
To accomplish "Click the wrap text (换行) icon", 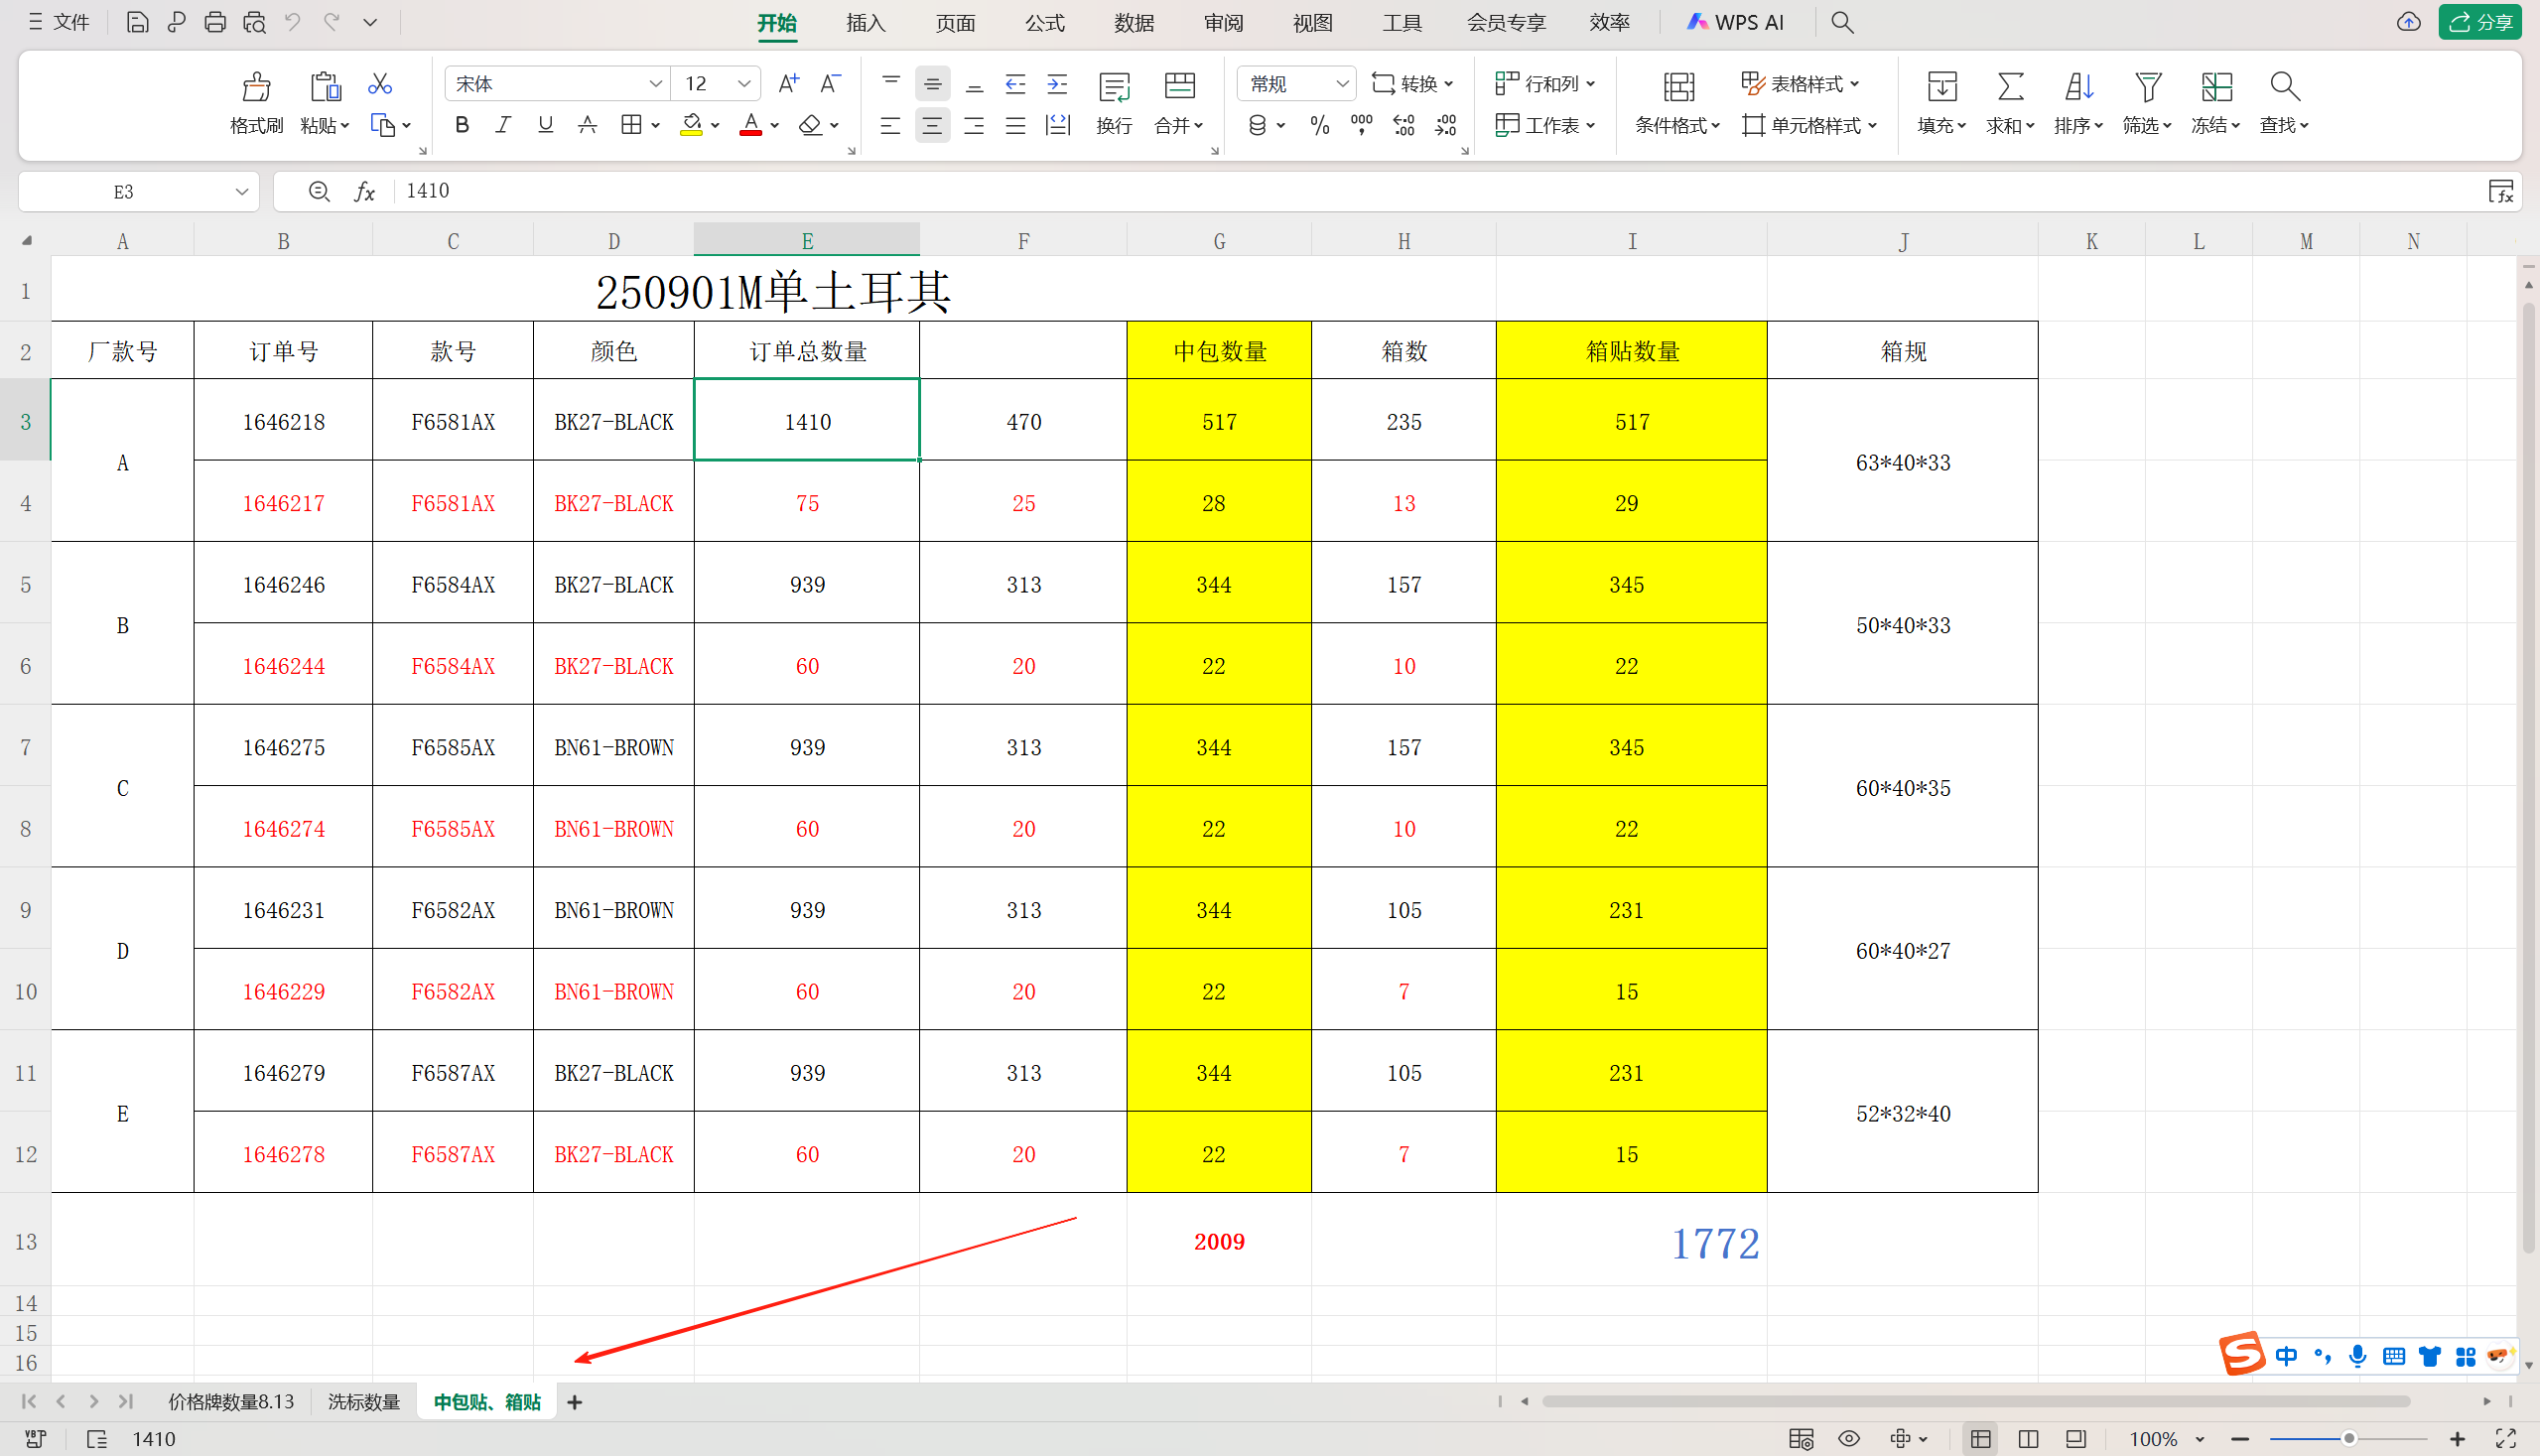I will pyautogui.click(x=1113, y=88).
